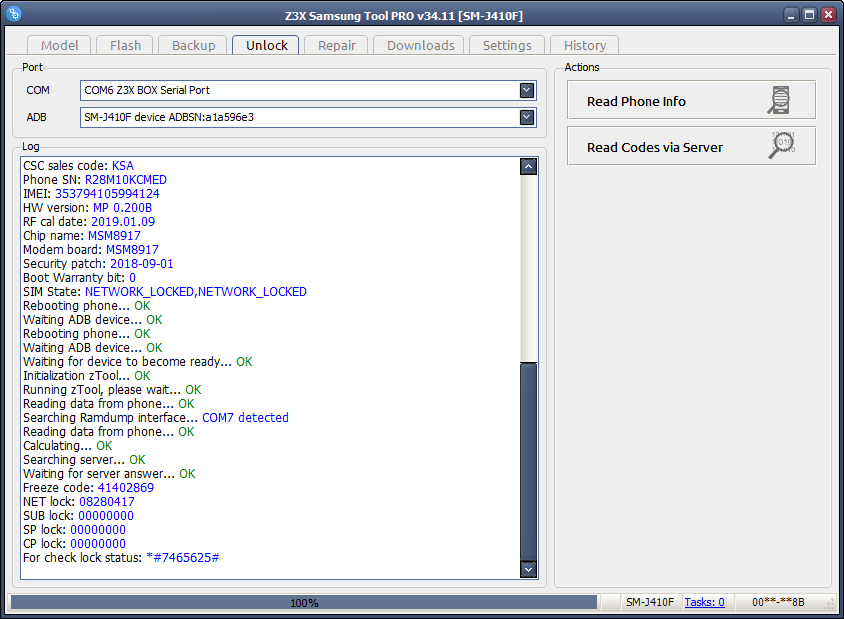
Task: Open the Settings tab
Action: click(507, 45)
